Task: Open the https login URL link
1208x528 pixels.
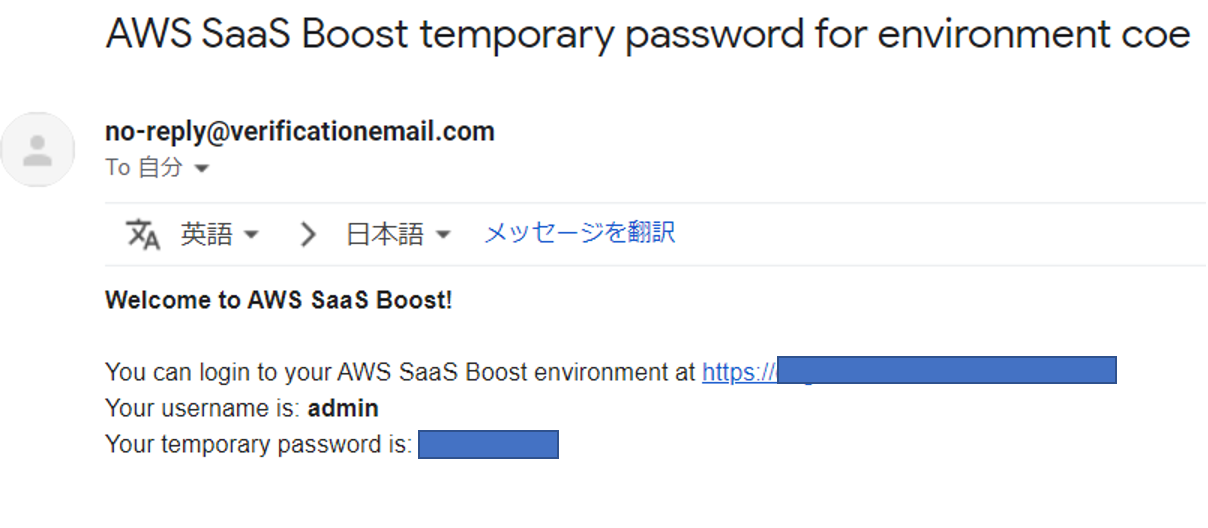Action: [x=738, y=373]
